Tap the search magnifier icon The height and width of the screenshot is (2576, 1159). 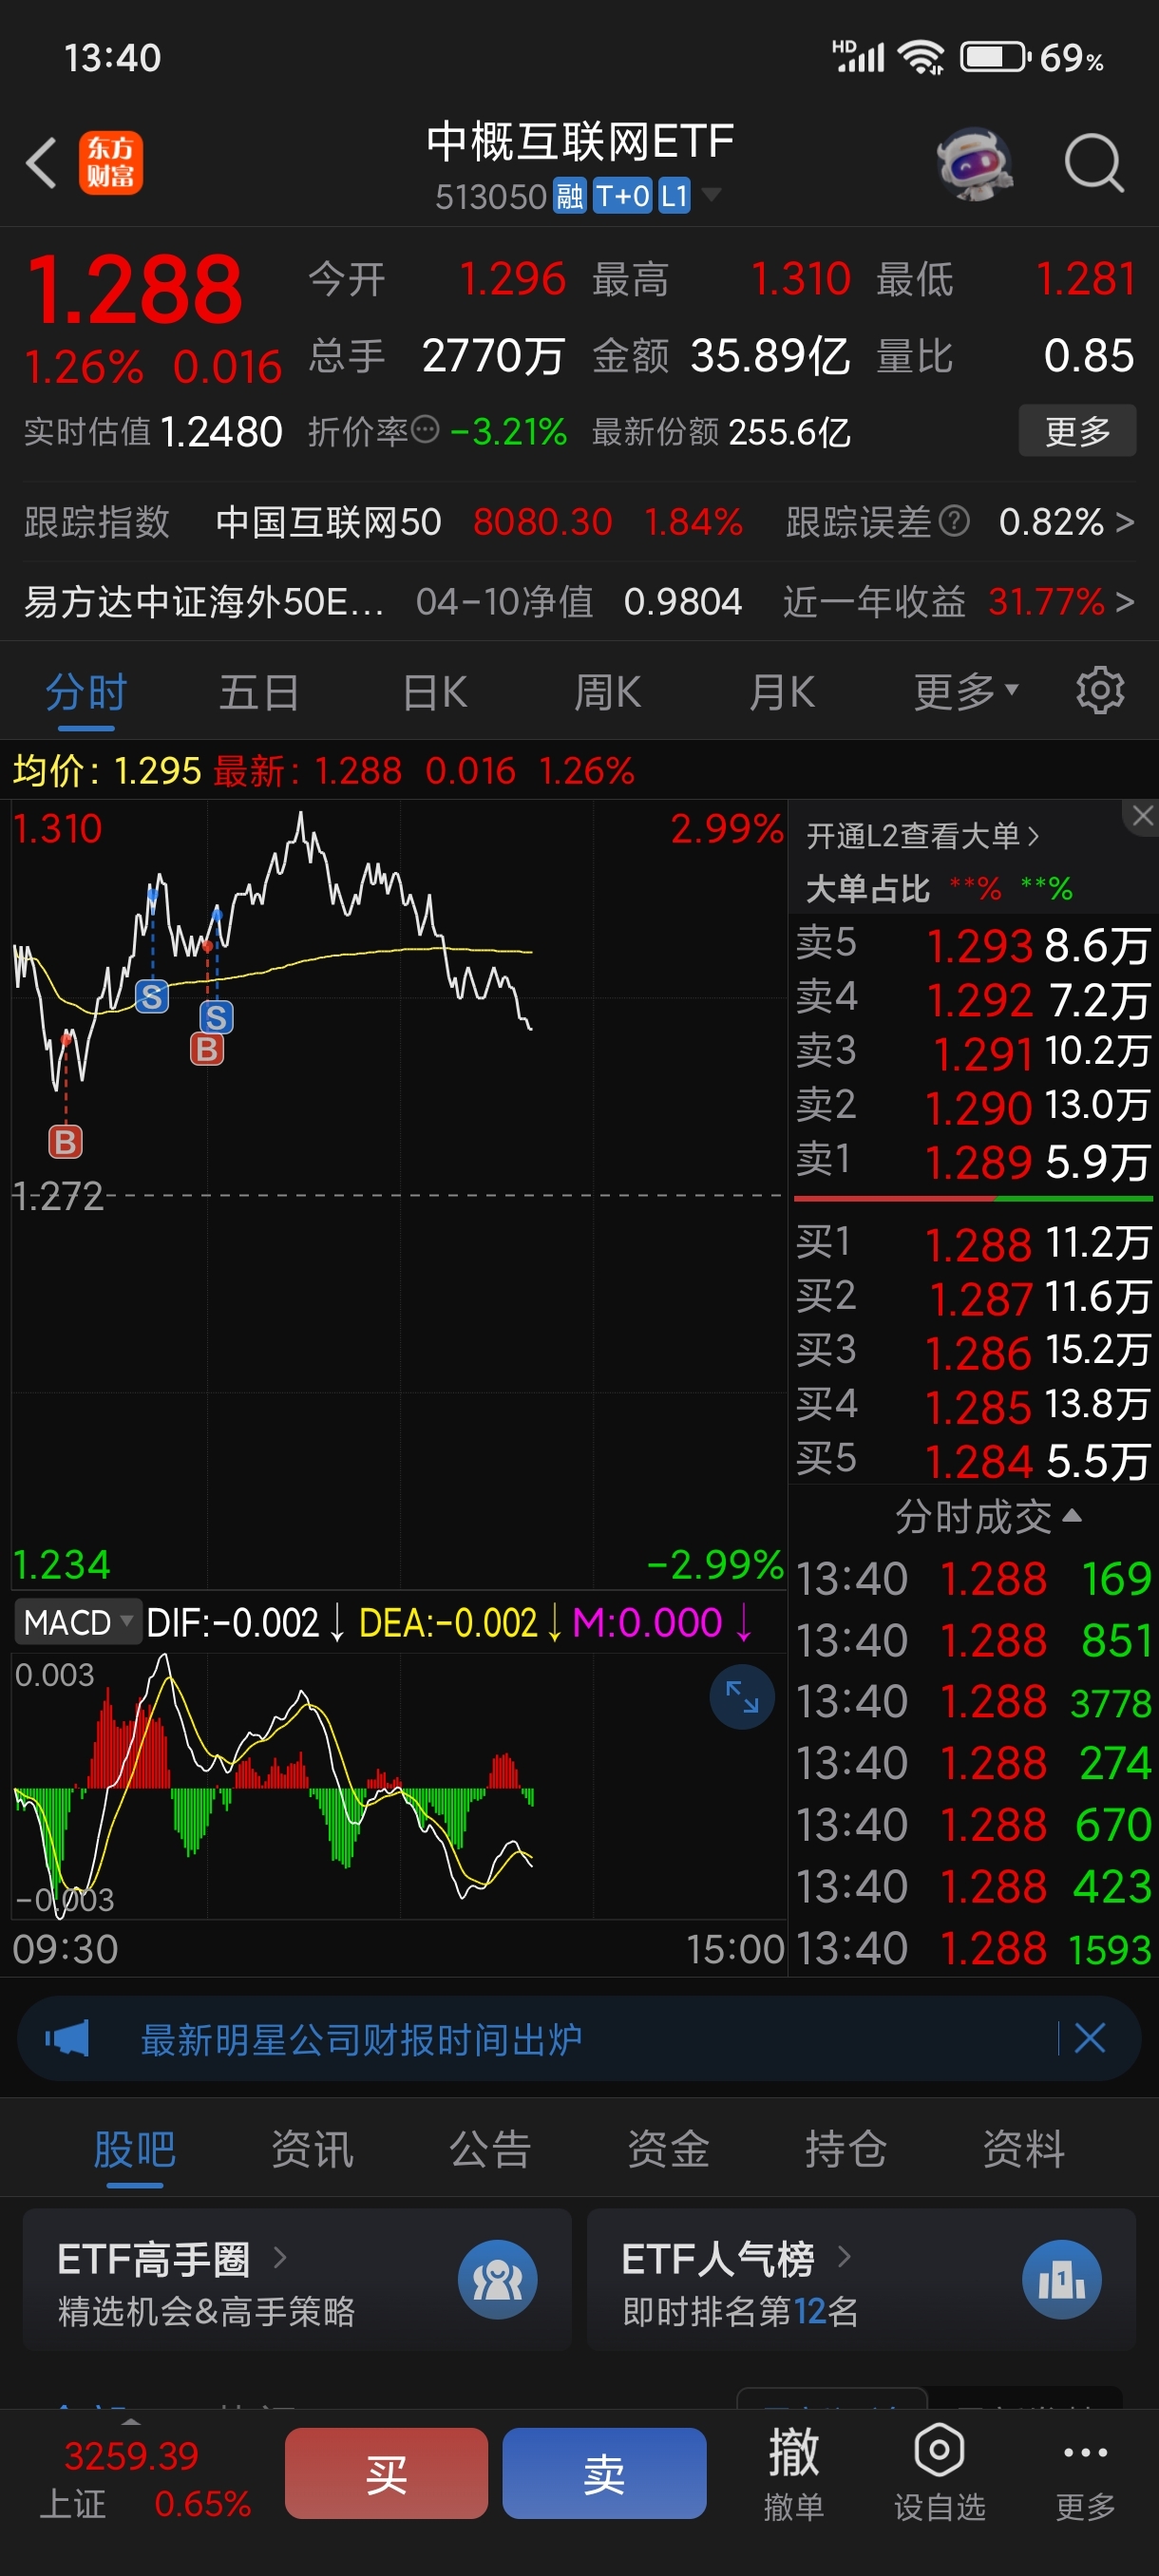click(x=1094, y=163)
